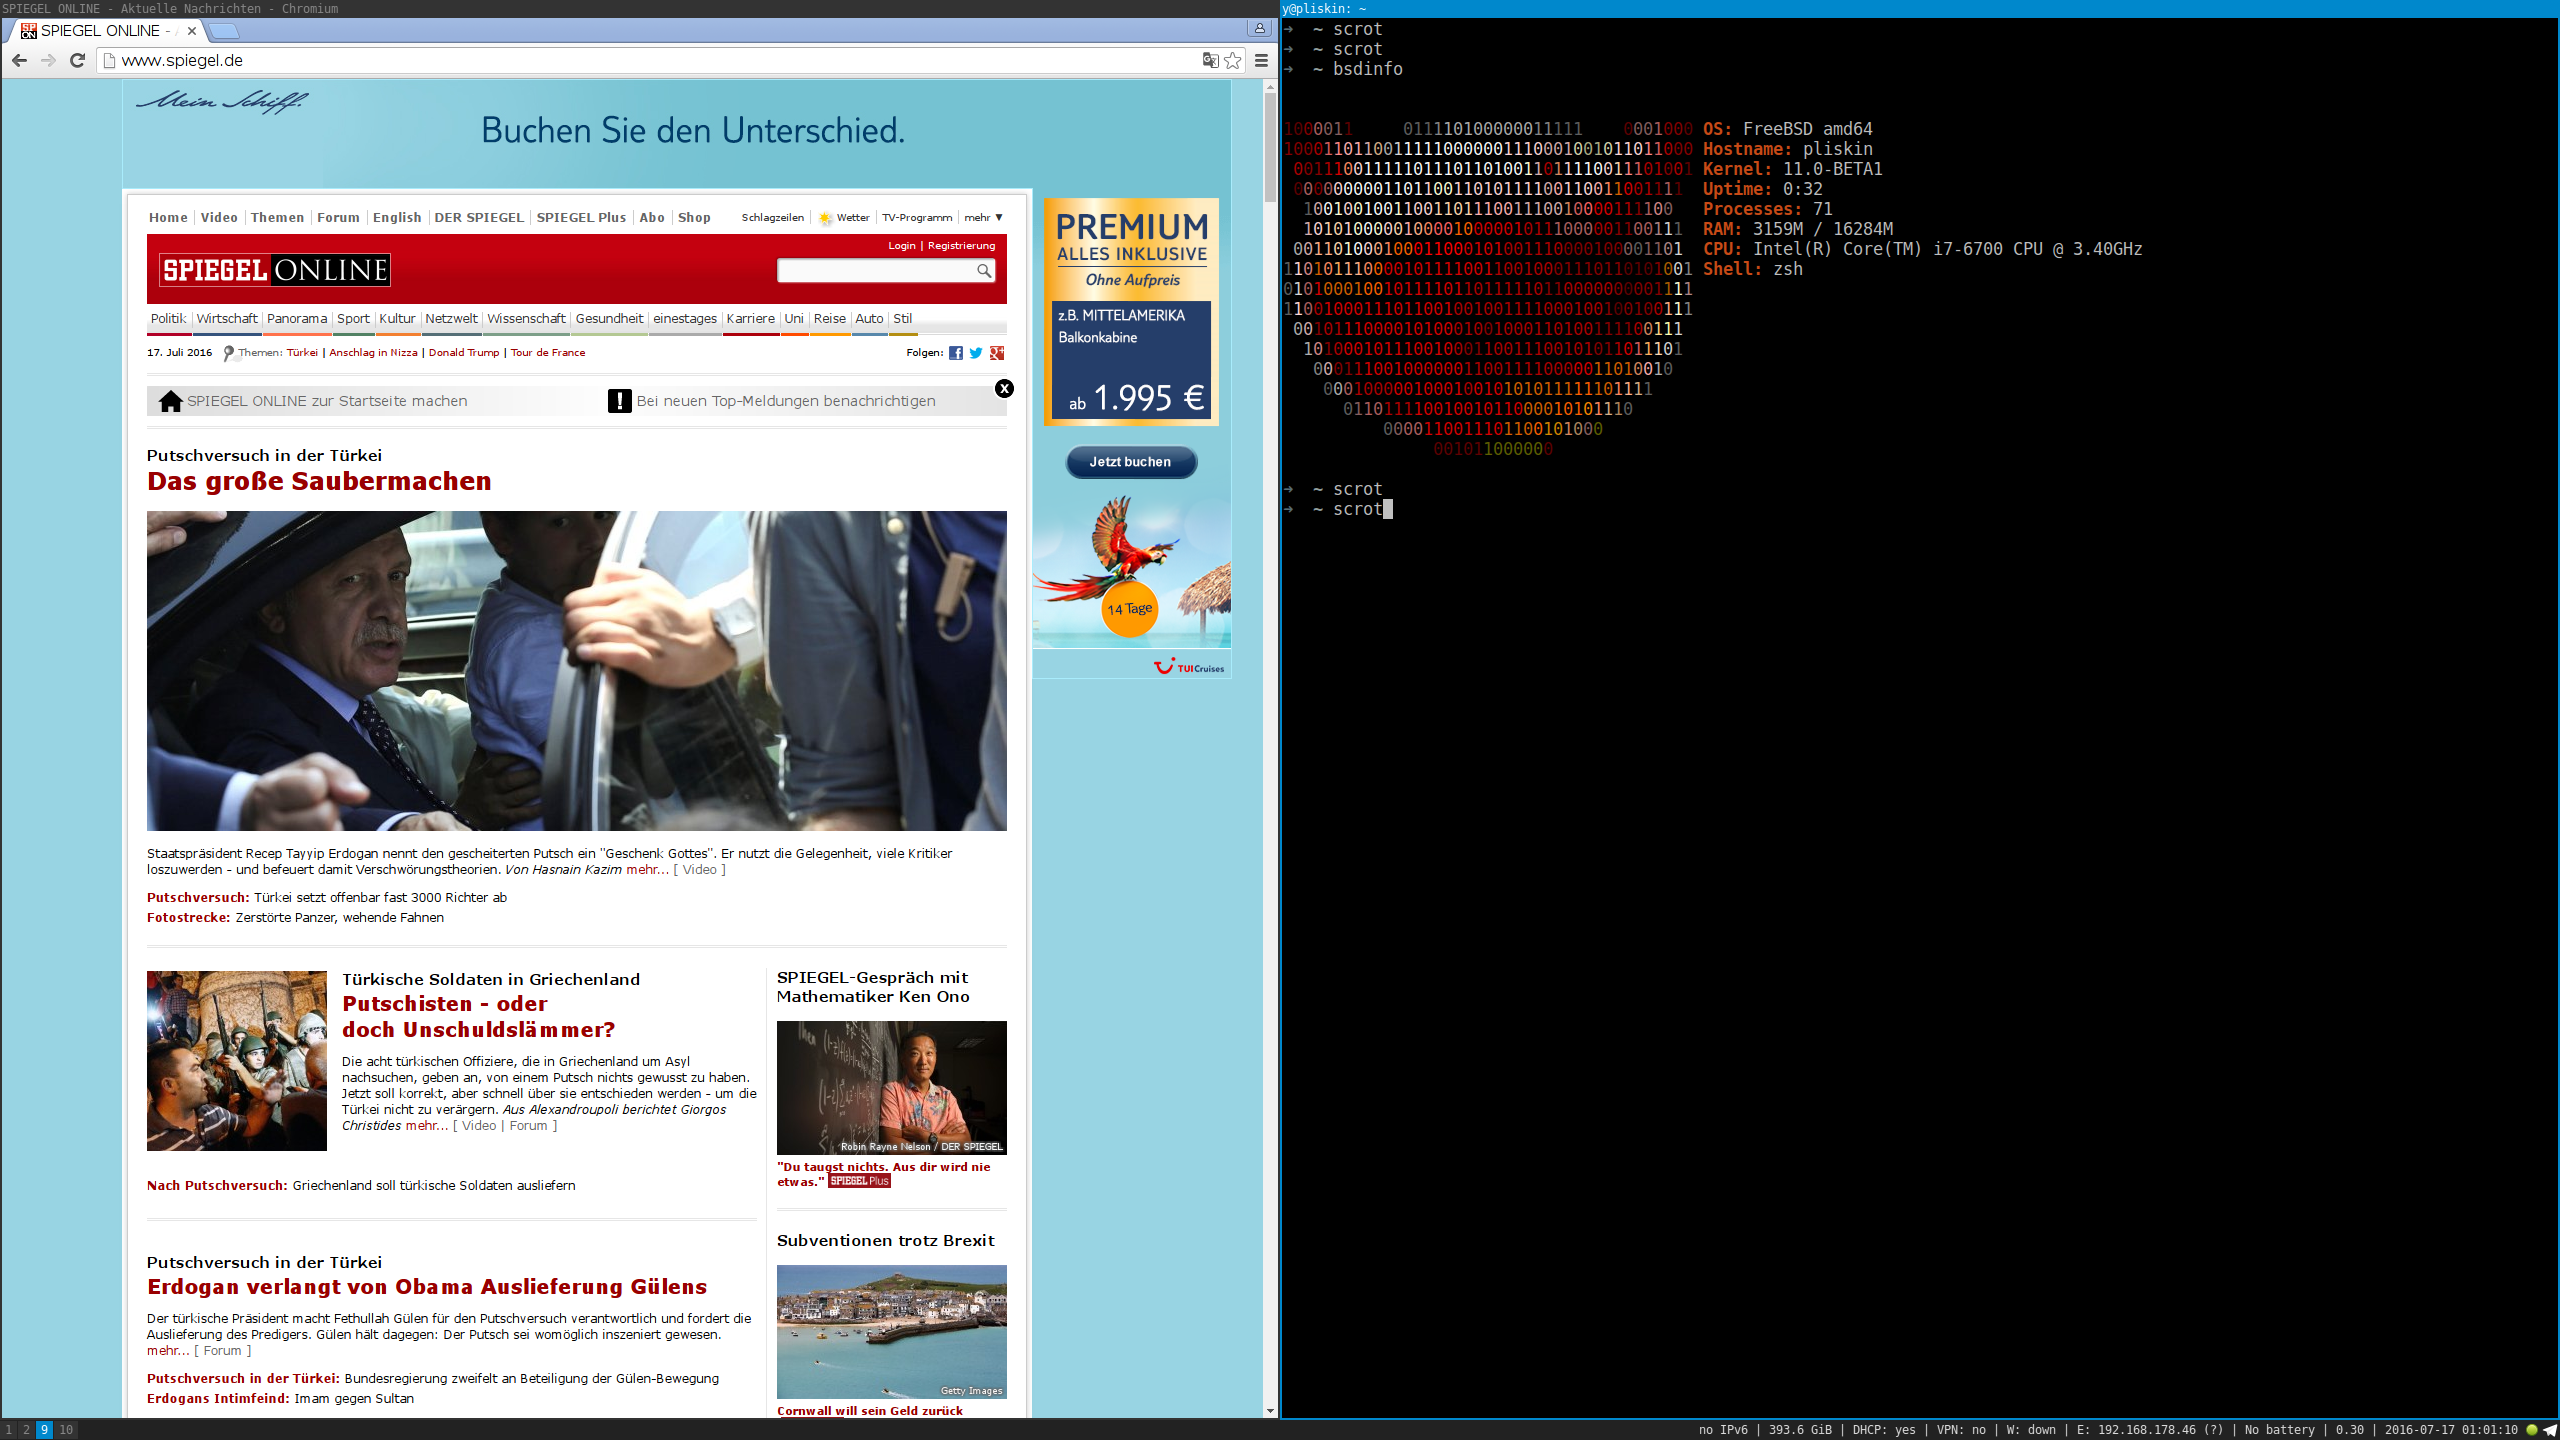Click the Registrierung link
2560x1440 pixels.
[x=961, y=246]
